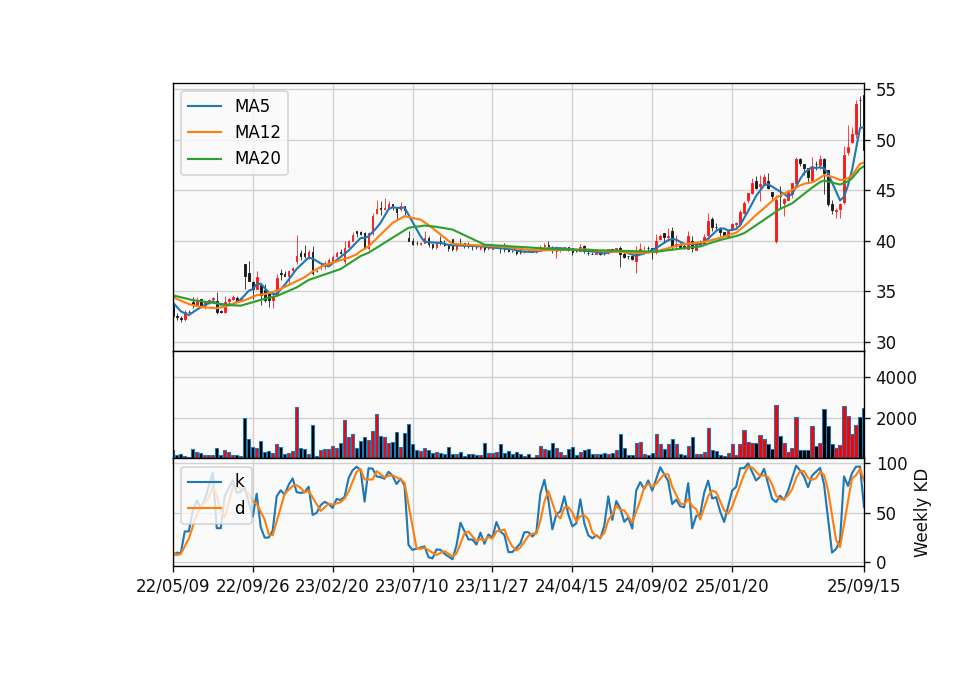Click the 22/09/26 date tick label

click(253, 586)
